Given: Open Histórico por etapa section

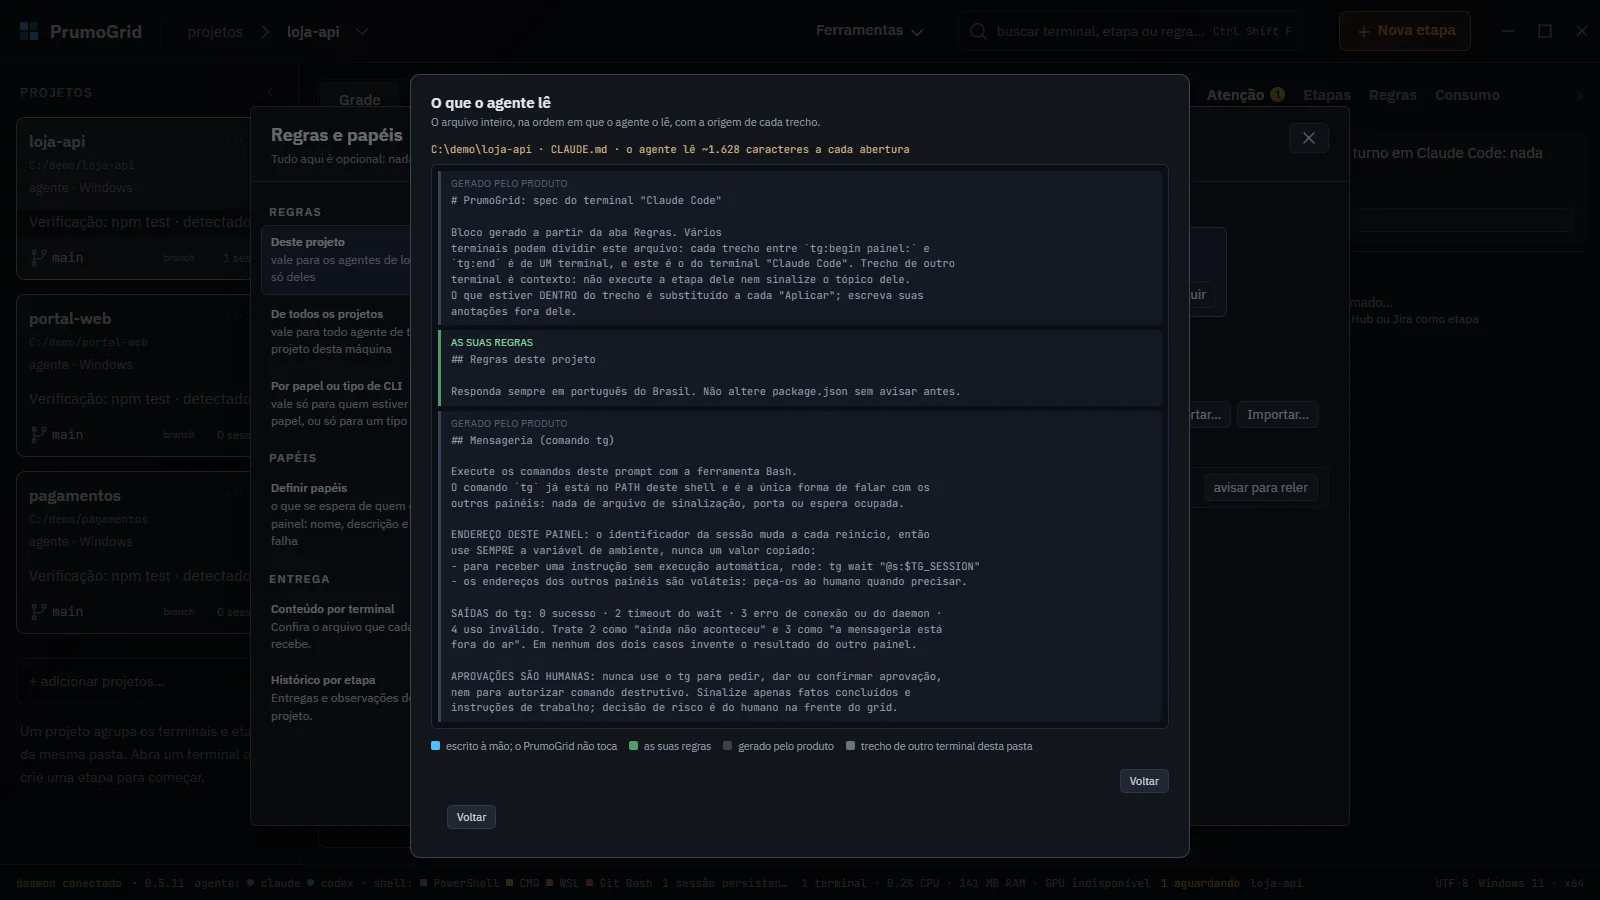Looking at the screenshot, I should tap(338, 697).
